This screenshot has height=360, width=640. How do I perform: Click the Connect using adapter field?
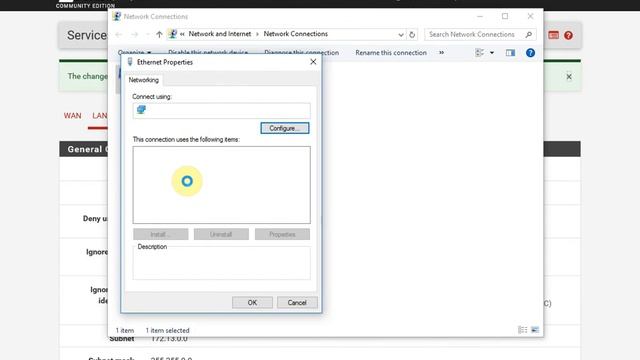click(x=221, y=111)
